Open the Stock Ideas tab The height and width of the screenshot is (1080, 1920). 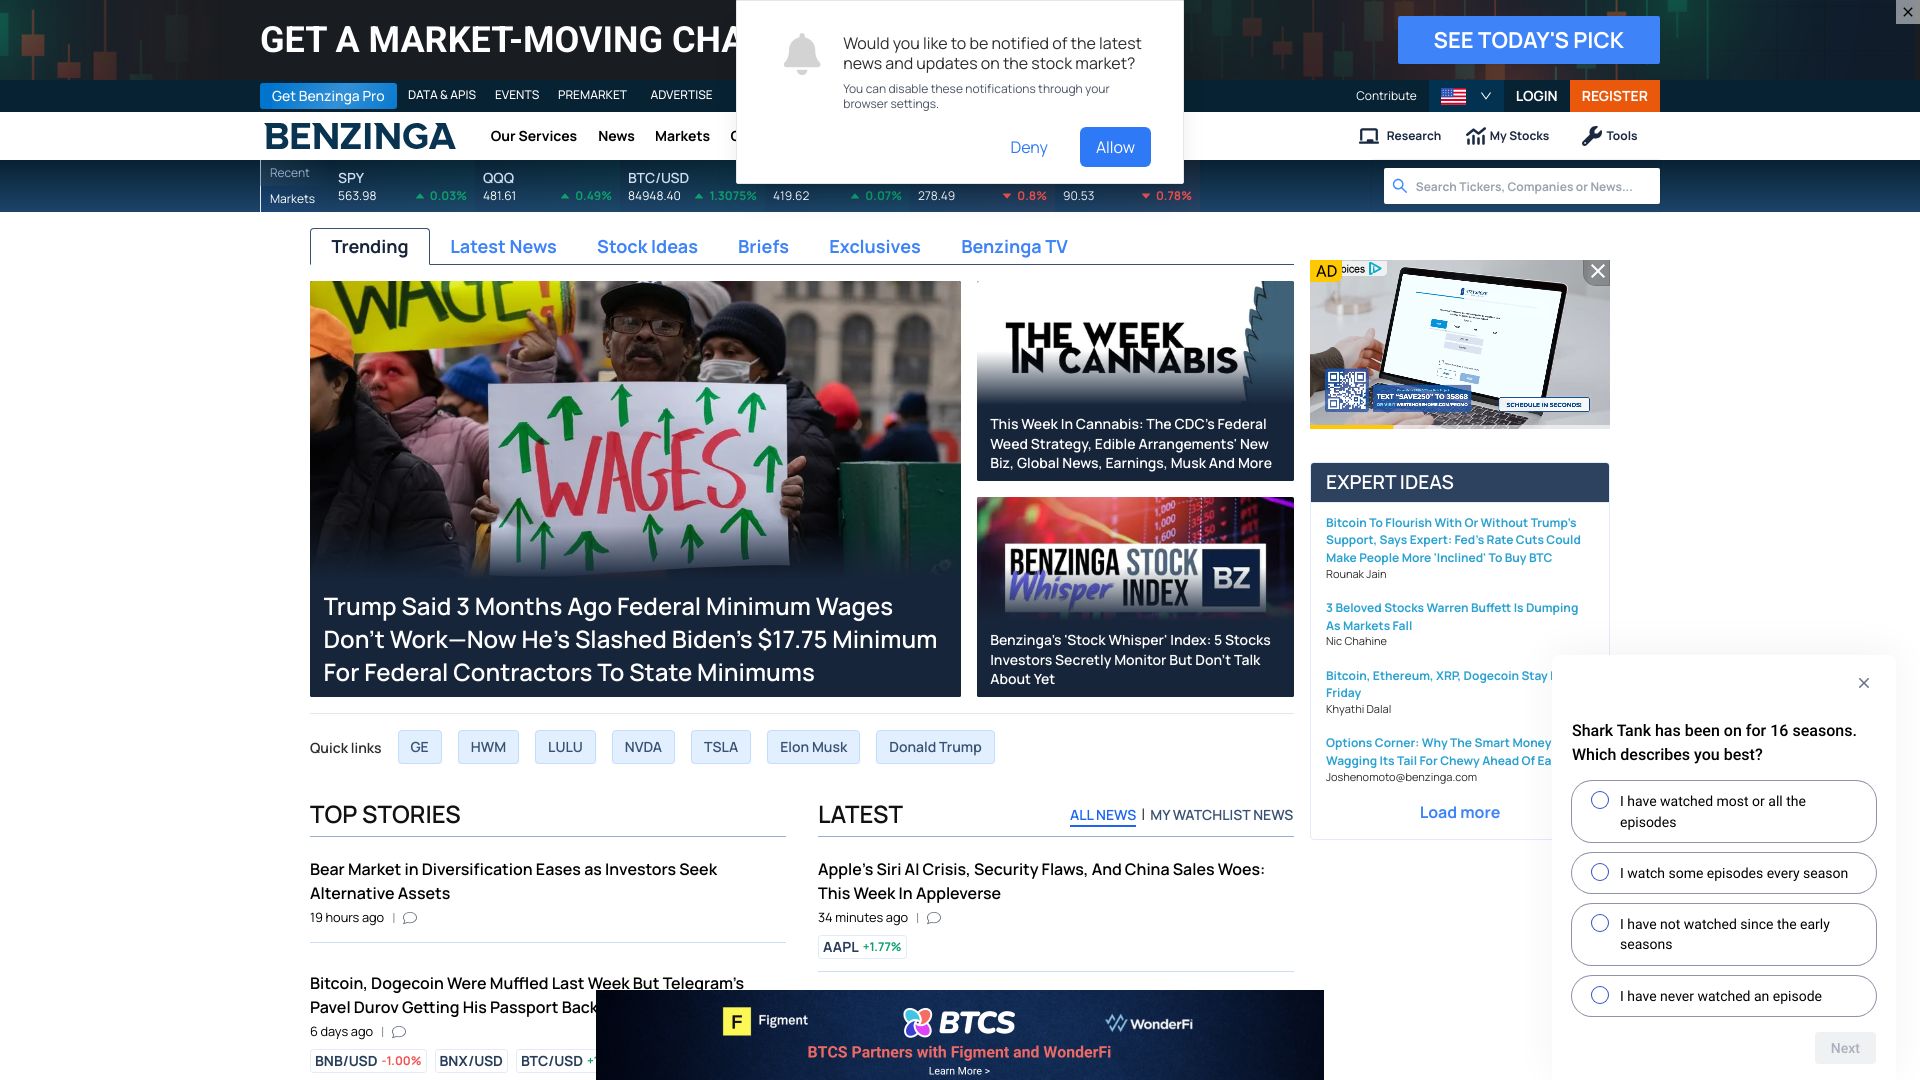(x=647, y=247)
